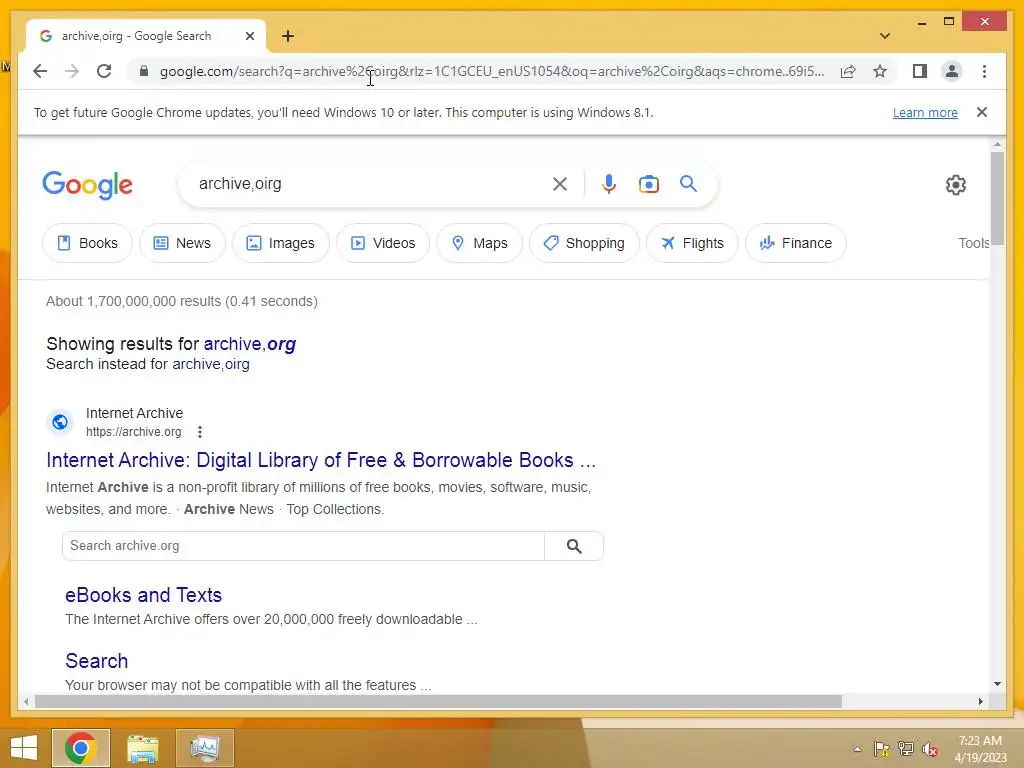Click the browser forward arrow
Image resolution: width=1024 pixels, height=768 pixels.
pos(72,71)
